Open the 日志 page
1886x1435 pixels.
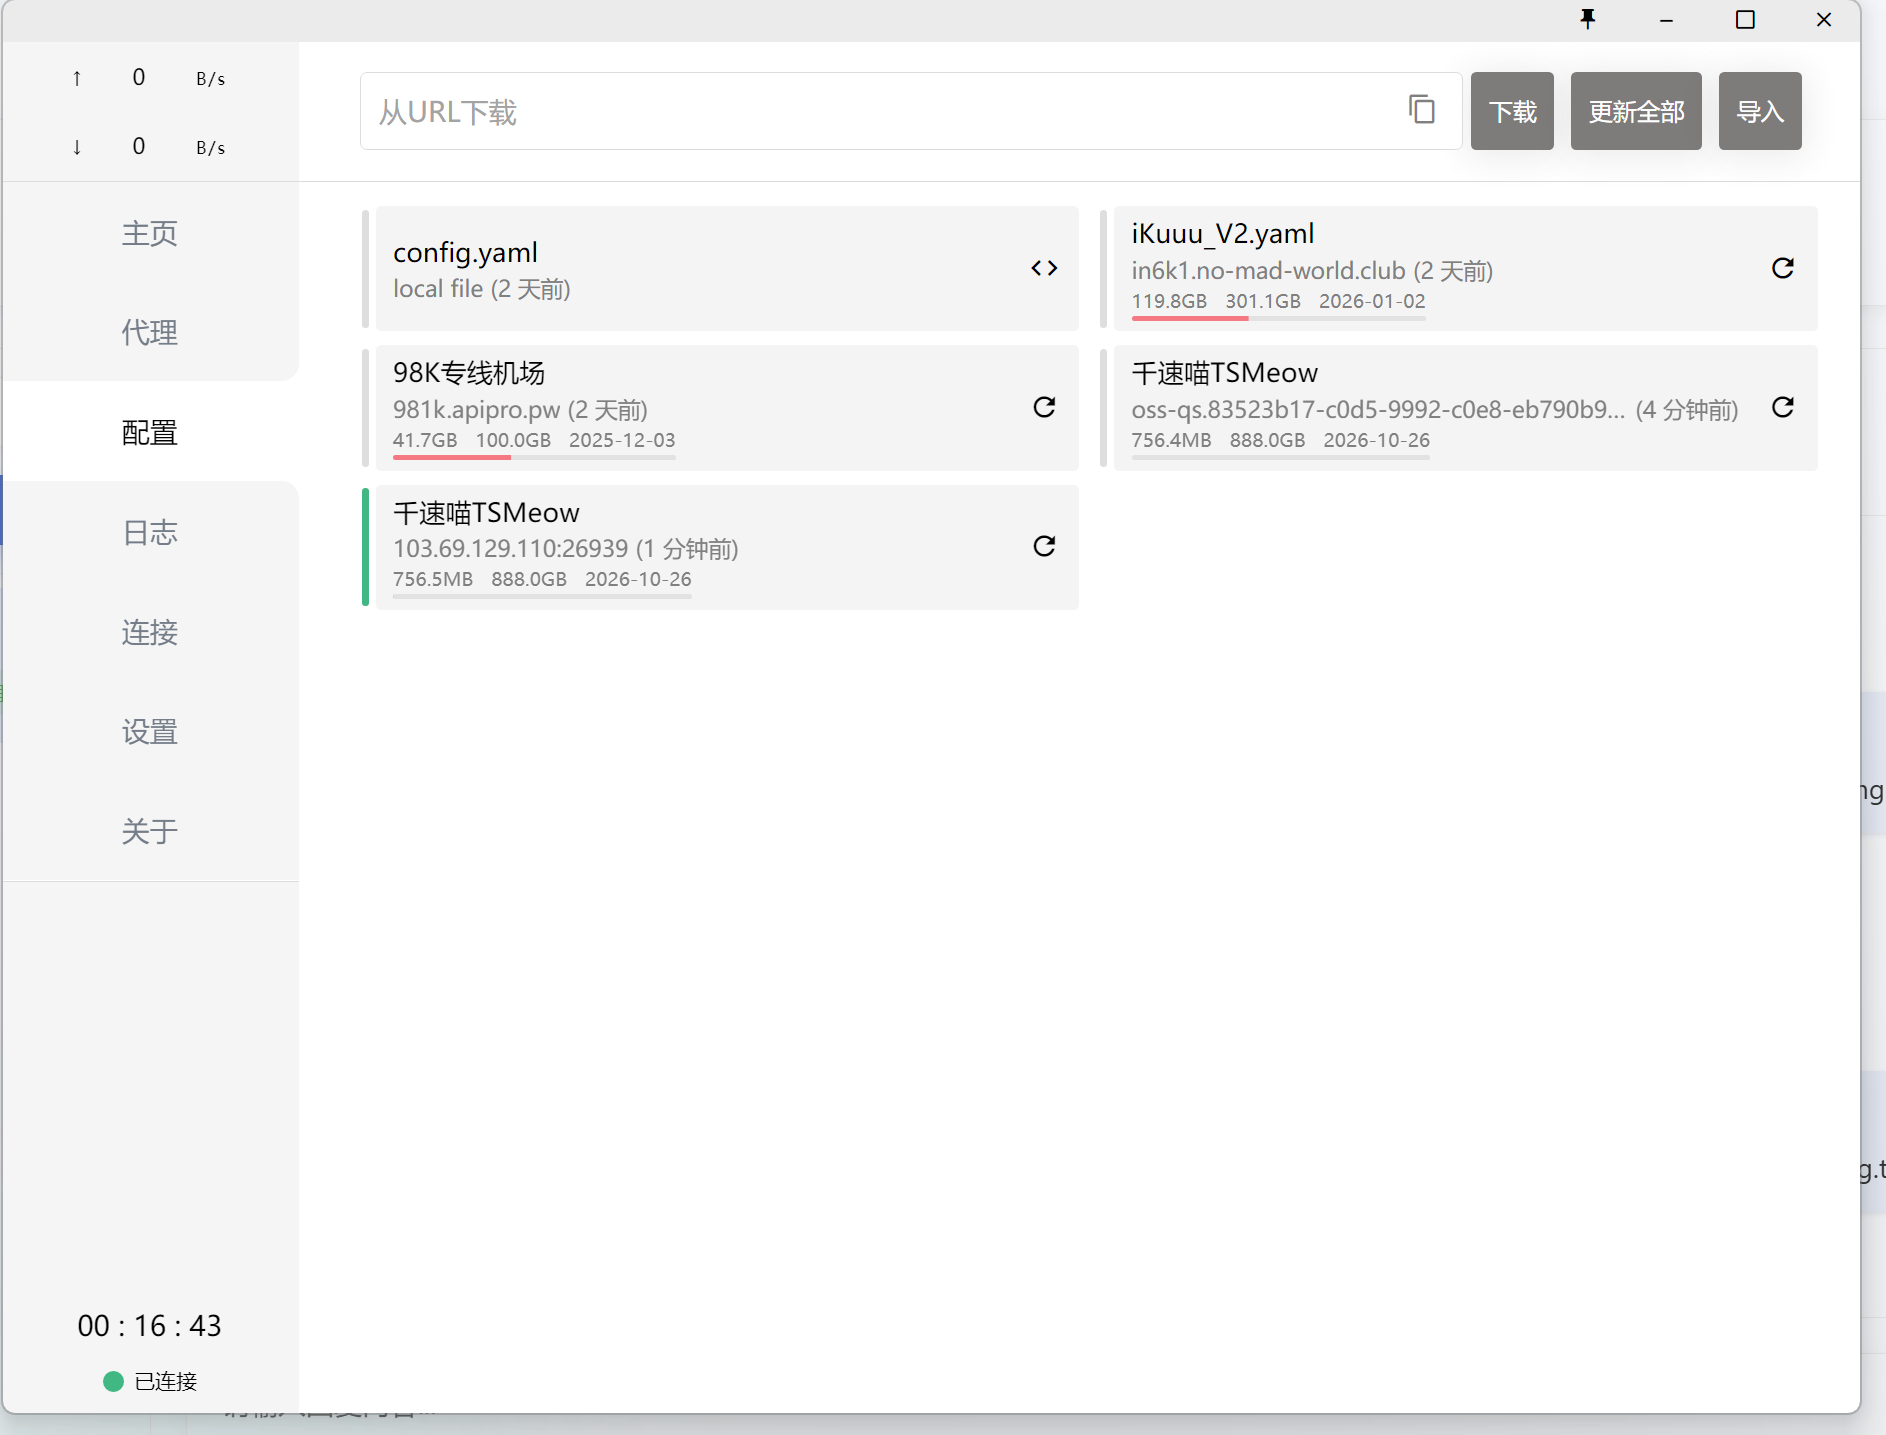(x=150, y=532)
